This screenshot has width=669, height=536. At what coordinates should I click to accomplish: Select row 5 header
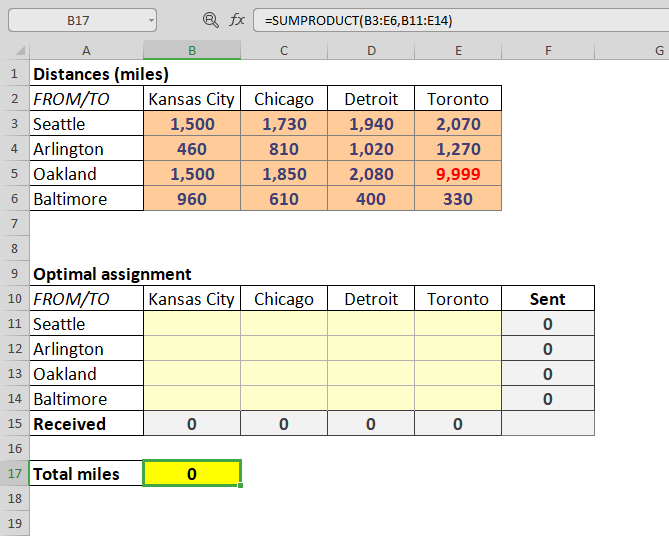(x=15, y=174)
